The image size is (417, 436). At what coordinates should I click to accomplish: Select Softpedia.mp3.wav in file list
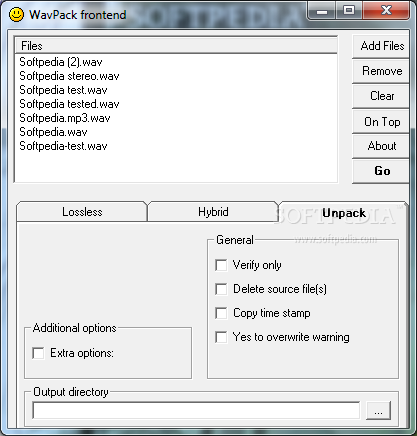tap(65, 118)
